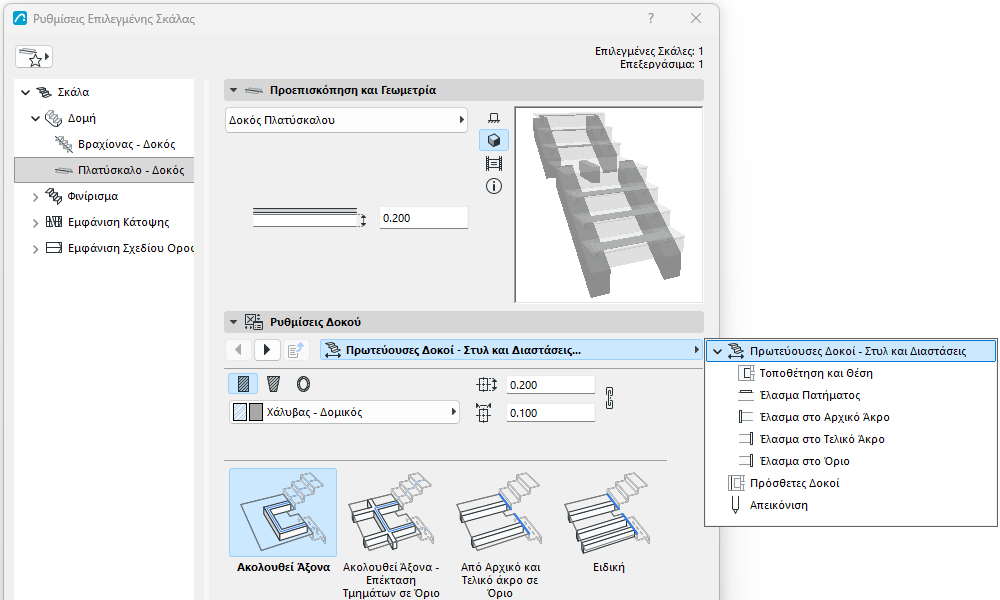Click the beam width field showing 0.100

point(550,413)
